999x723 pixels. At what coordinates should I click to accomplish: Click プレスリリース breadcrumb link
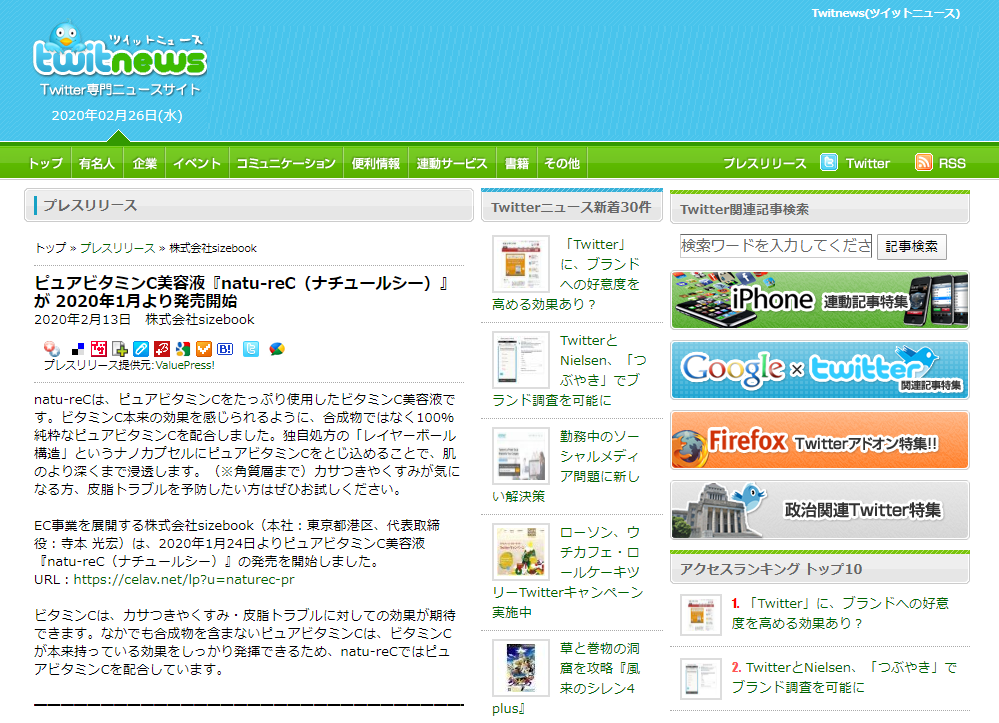pos(117,248)
